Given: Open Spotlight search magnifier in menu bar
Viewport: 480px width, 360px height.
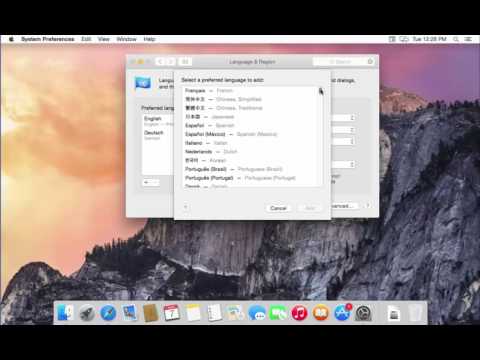Looking at the screenshot, I should click(456, 39).
